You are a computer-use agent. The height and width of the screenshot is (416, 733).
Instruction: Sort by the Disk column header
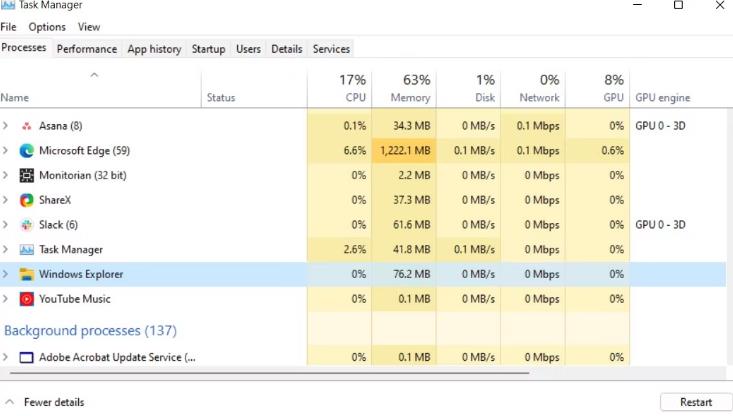pyautogui.click(x=468, y=89)
